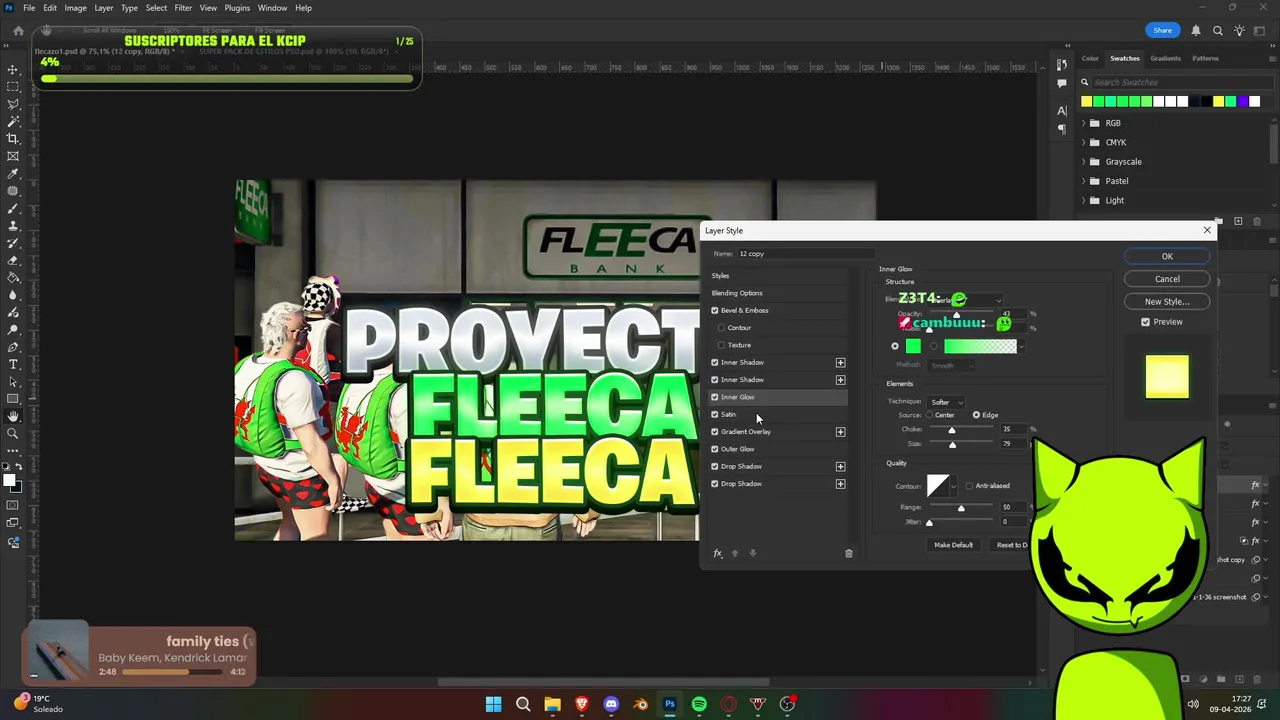
Task: Collapse the right panels with double arrow
Action: pos(1271,46)
